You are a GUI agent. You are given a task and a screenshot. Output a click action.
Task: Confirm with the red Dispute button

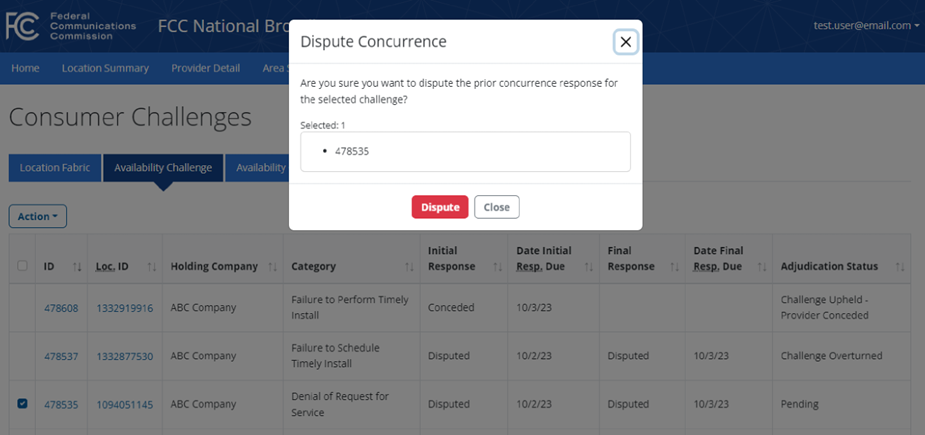pos(440,207)
